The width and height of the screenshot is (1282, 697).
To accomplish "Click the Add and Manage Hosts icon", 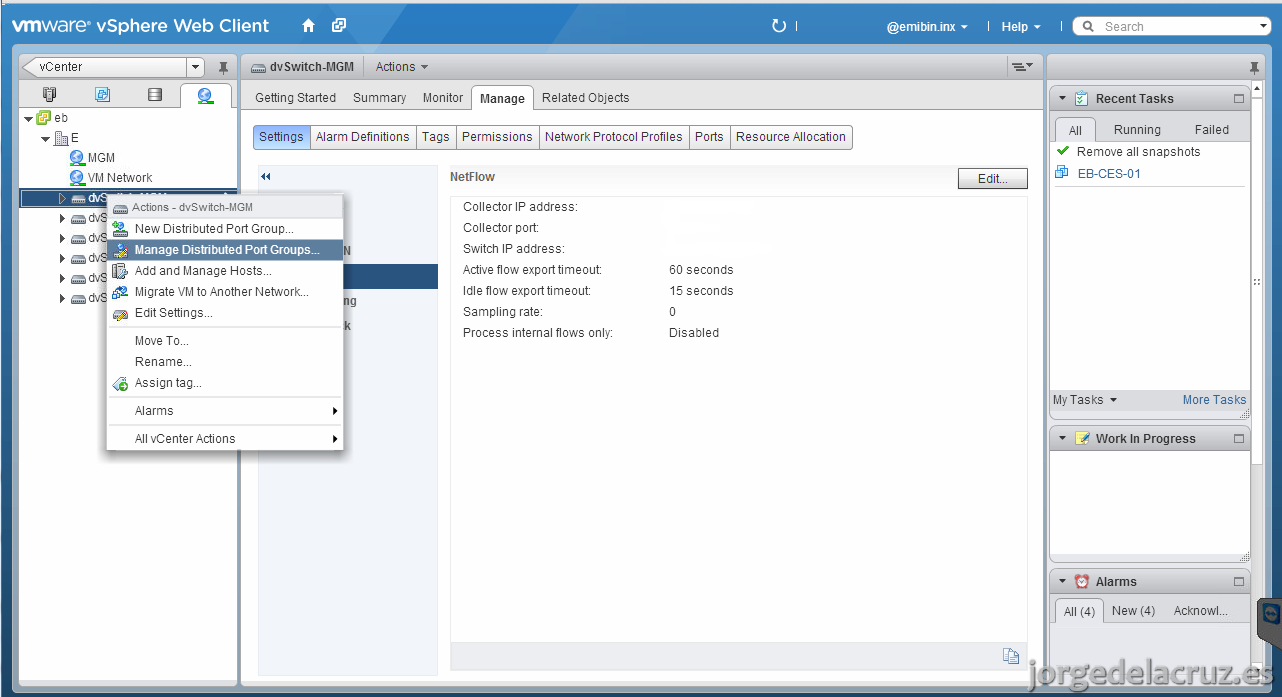I will 120,271.
